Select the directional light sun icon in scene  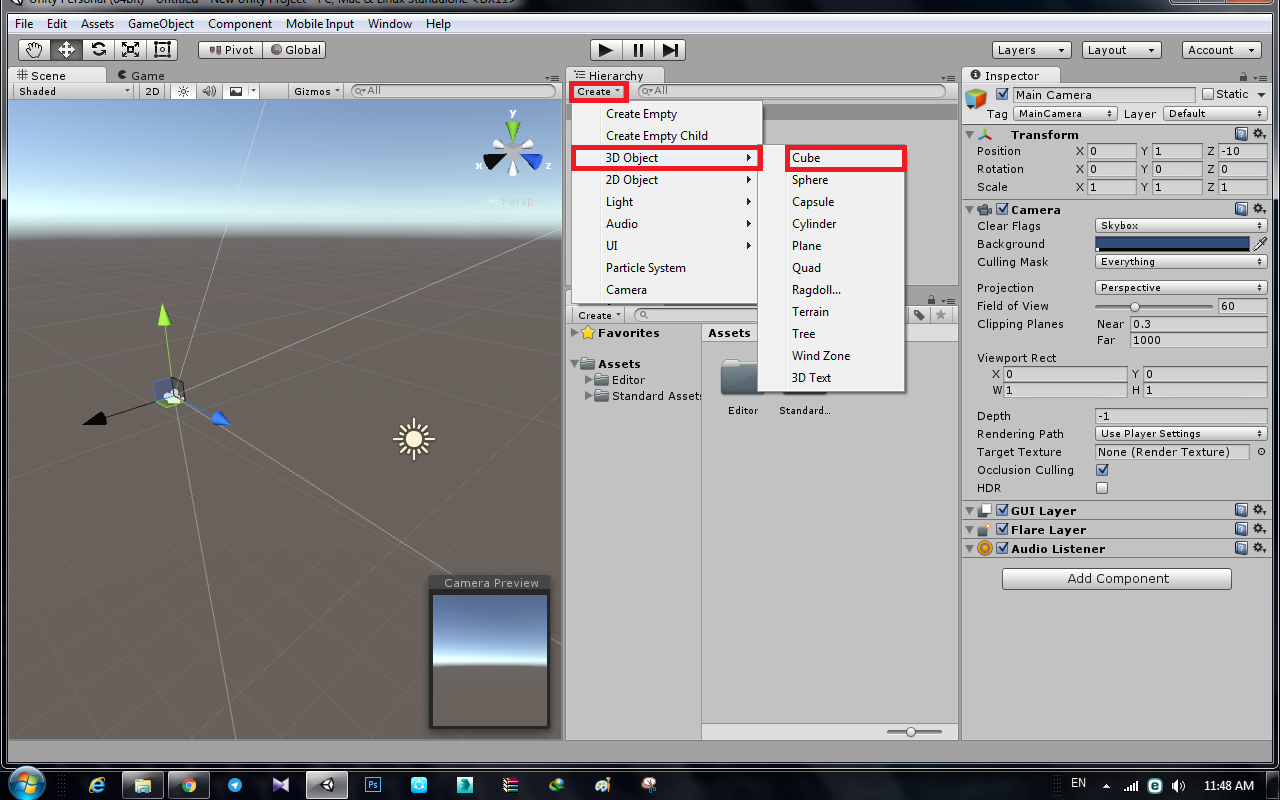pyautogui.click(x=414, y=439)
